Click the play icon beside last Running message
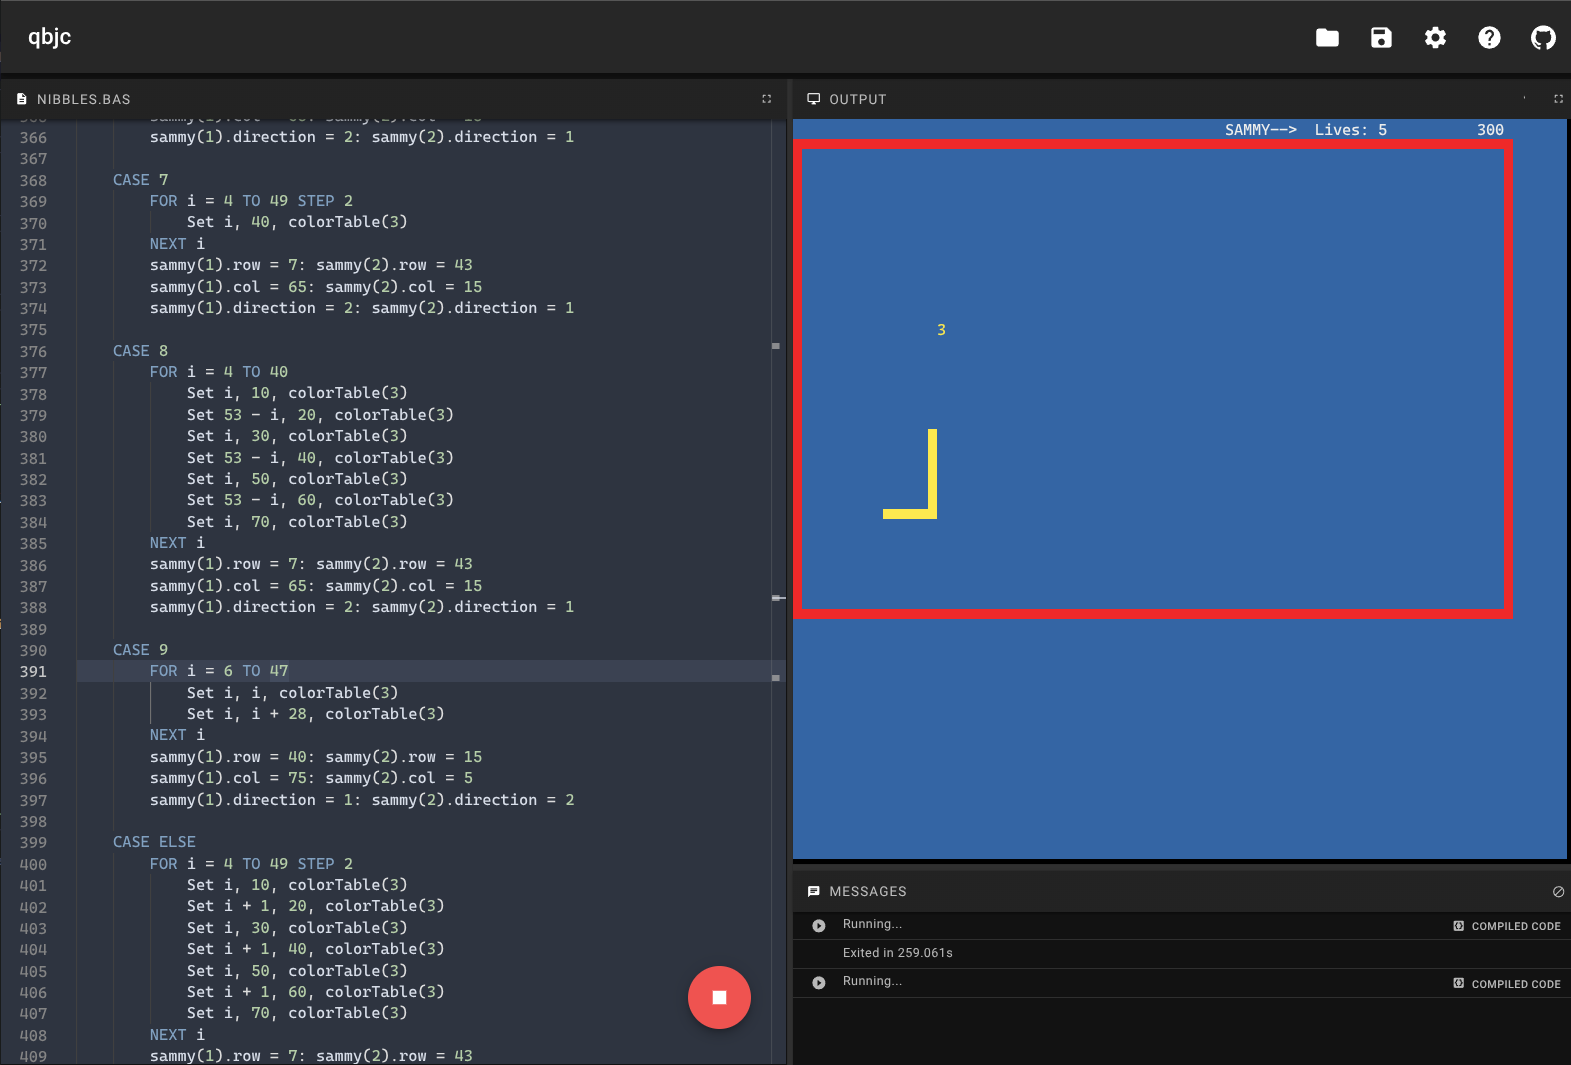Viewport: 1571px width, 1065px height. pos(819,983)
